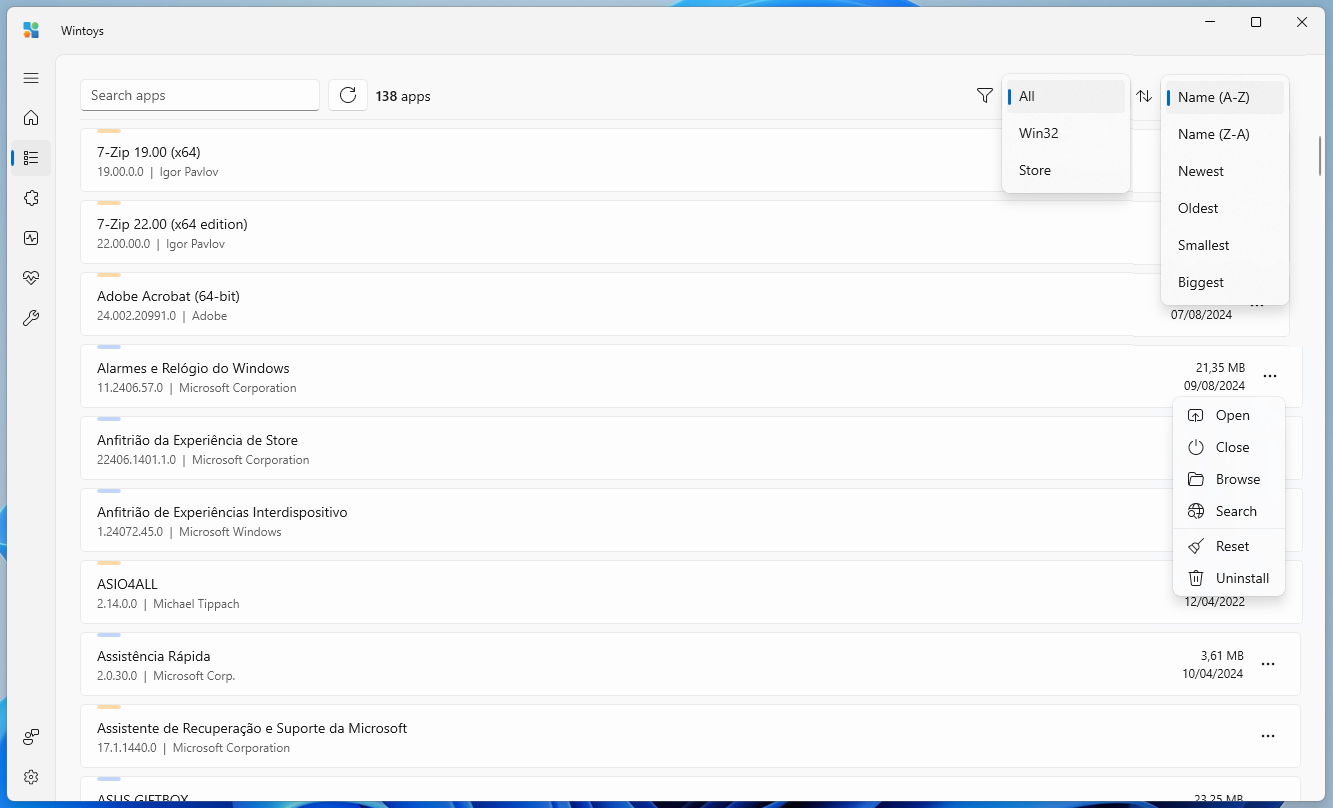The image size is (1333, 808).
Task: Open the Tweaks wrench sidebar icon
Action: pos(31,318)
